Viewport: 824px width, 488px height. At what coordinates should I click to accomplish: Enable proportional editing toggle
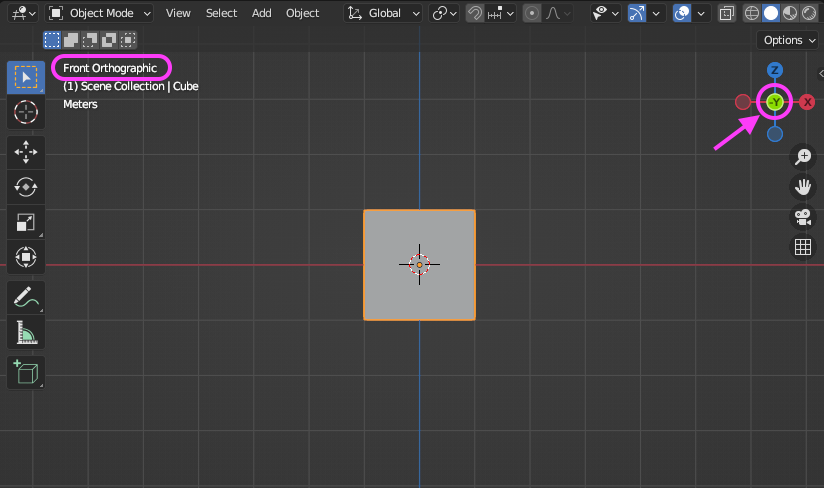click(532, 13)
